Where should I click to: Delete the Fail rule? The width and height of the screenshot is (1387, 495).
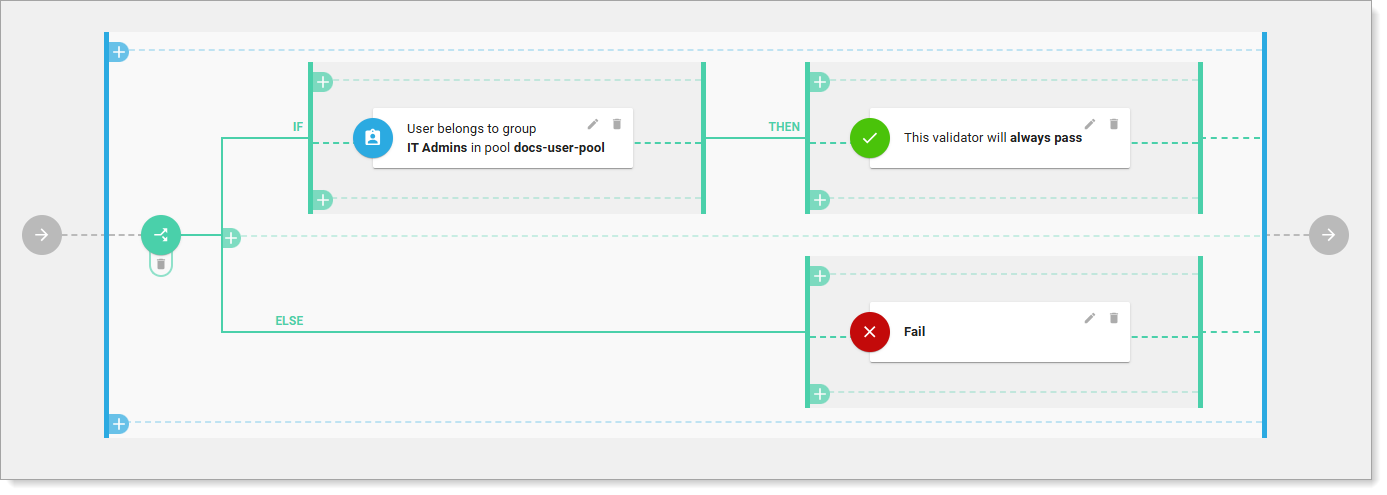point(1114,318)
